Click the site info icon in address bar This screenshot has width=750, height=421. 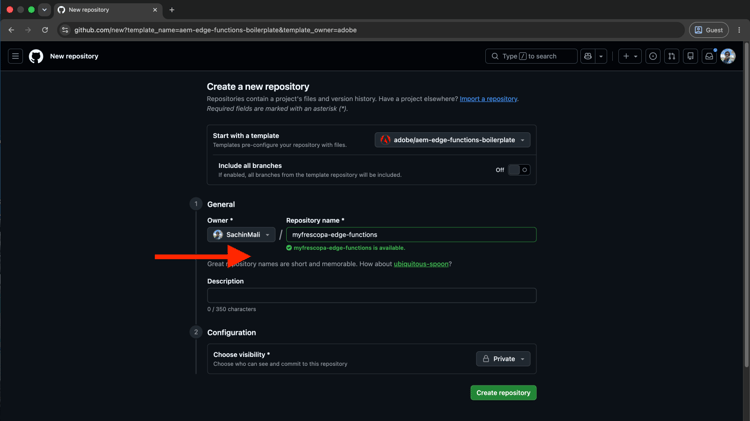click(x=65, y=30)
